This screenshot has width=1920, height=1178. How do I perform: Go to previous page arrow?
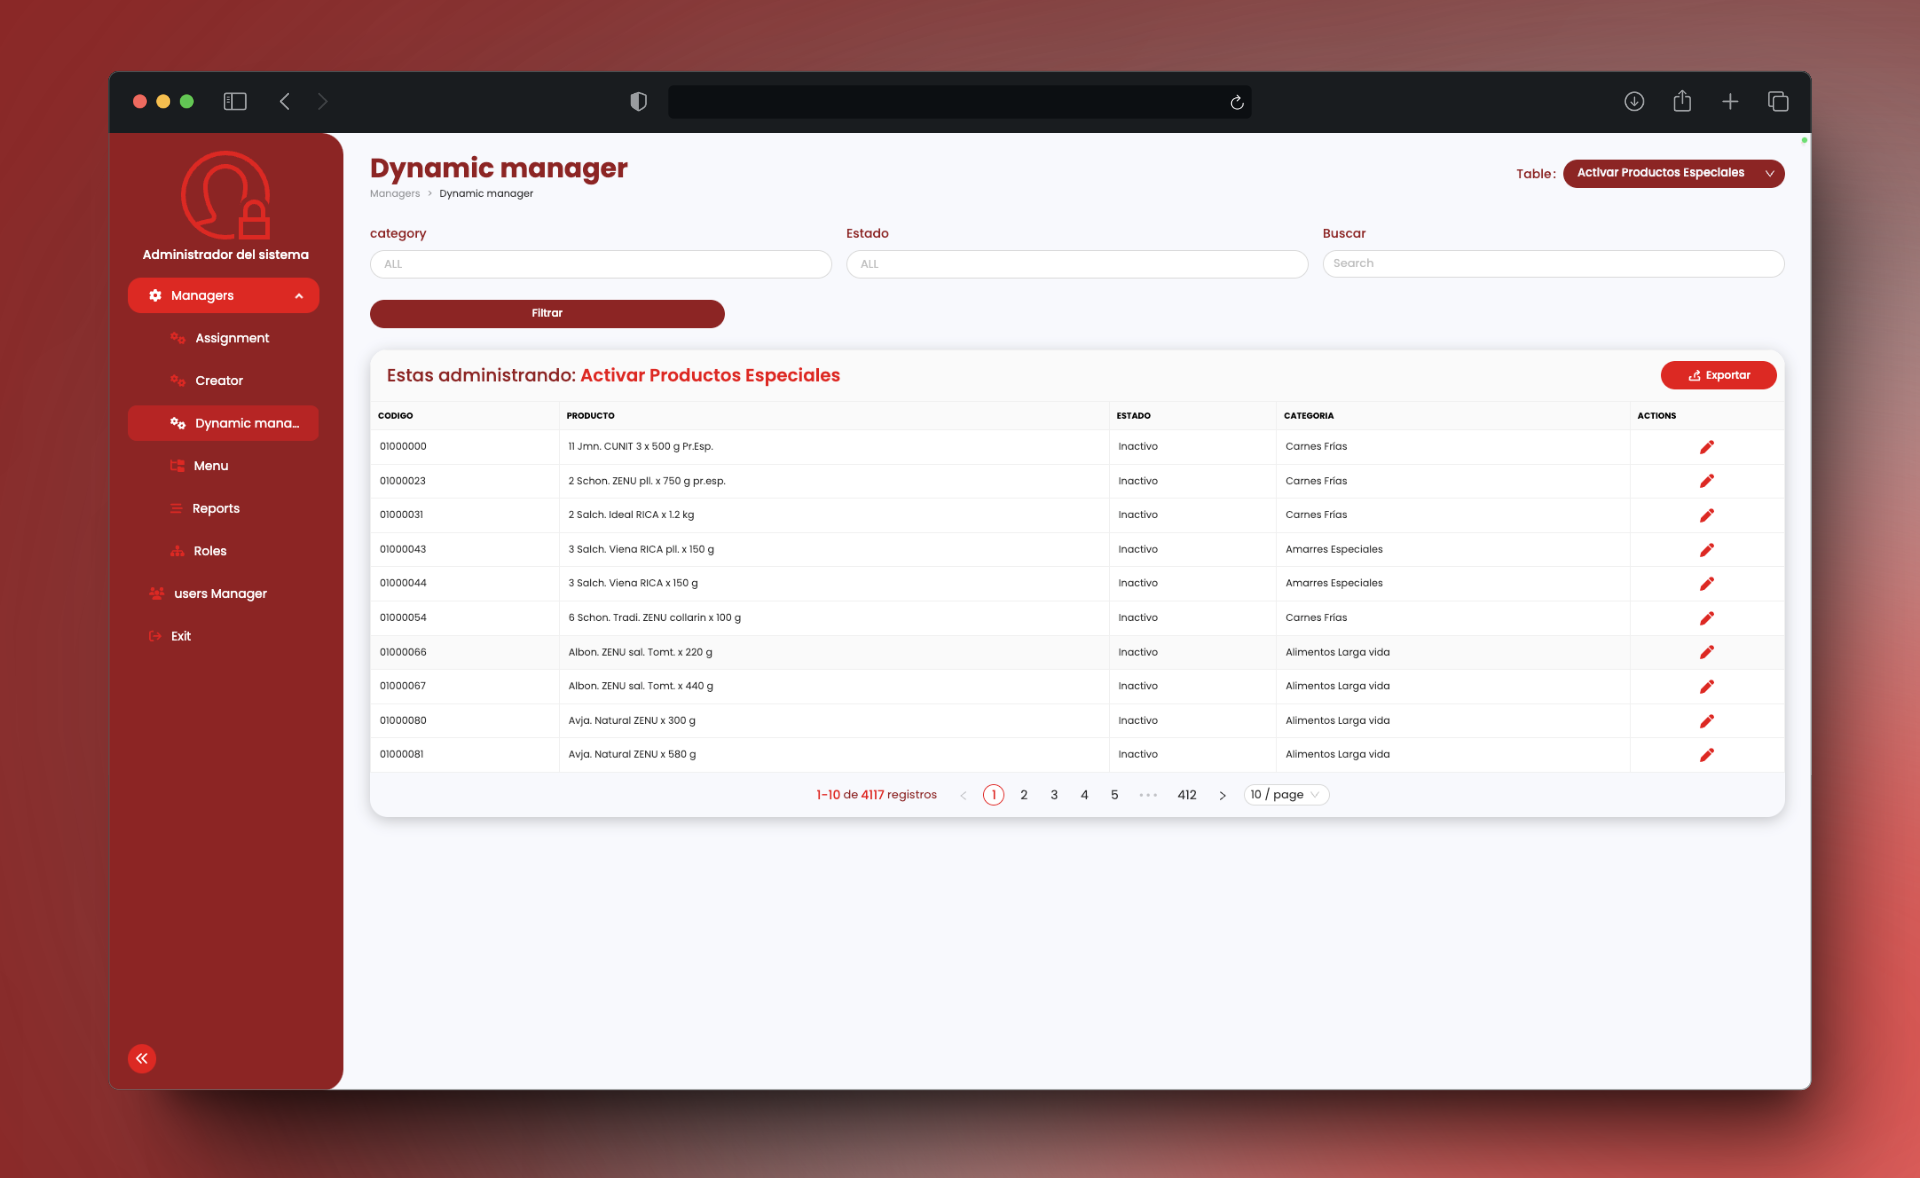coord(963,796)
